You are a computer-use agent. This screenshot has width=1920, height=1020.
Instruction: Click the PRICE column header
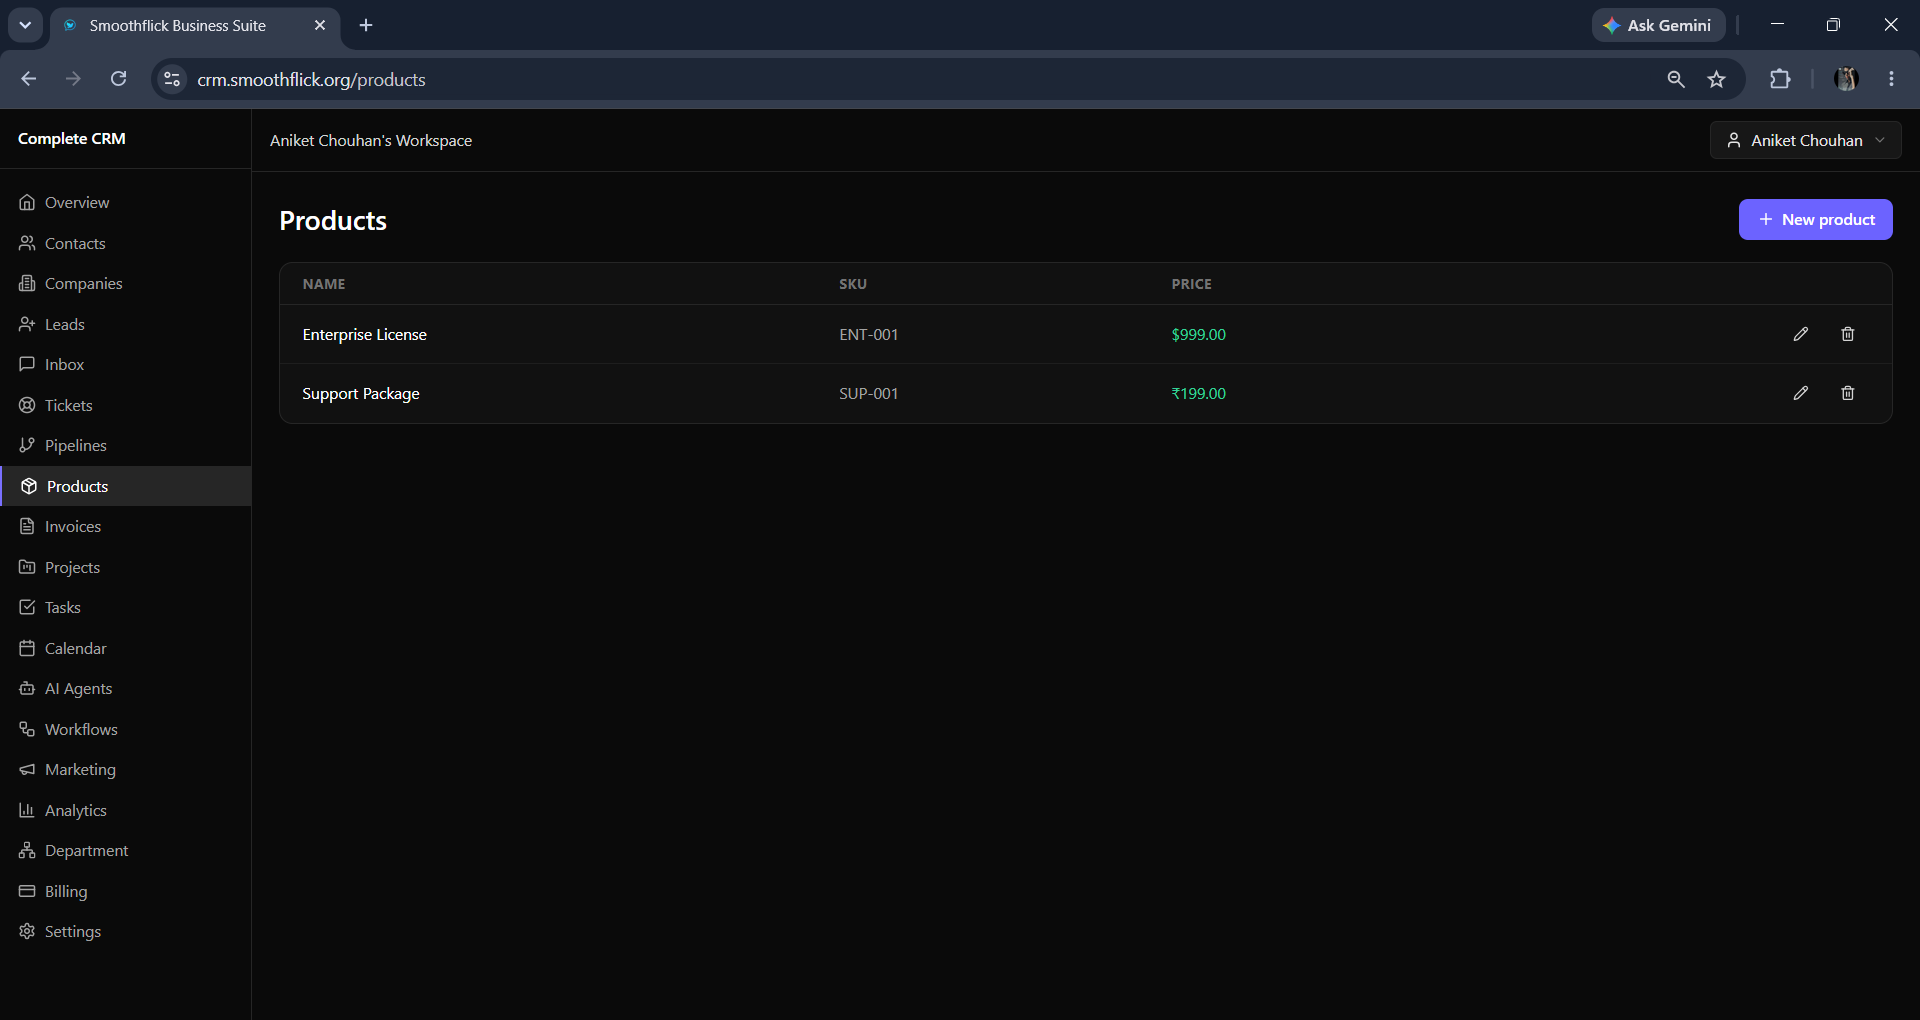tap(1192, 284)
